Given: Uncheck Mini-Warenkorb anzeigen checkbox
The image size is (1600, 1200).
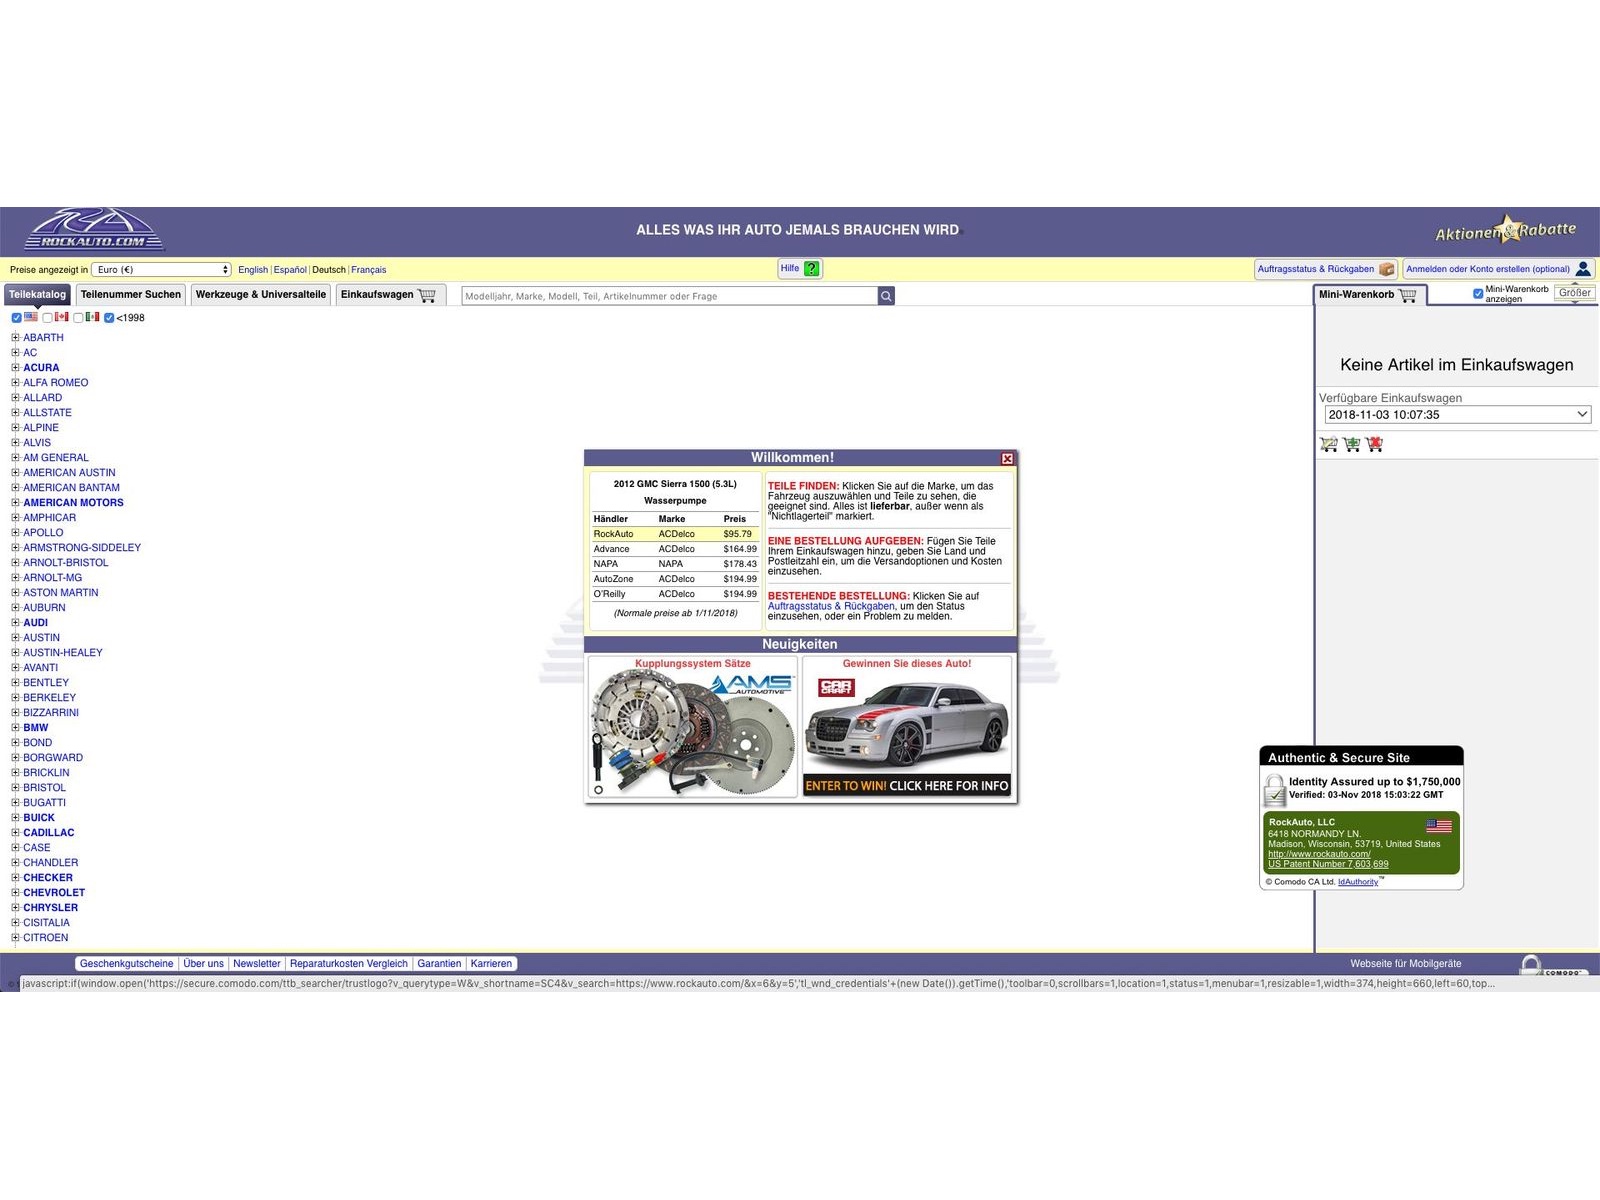Looking at the screenshot, I should point(1478,293).
